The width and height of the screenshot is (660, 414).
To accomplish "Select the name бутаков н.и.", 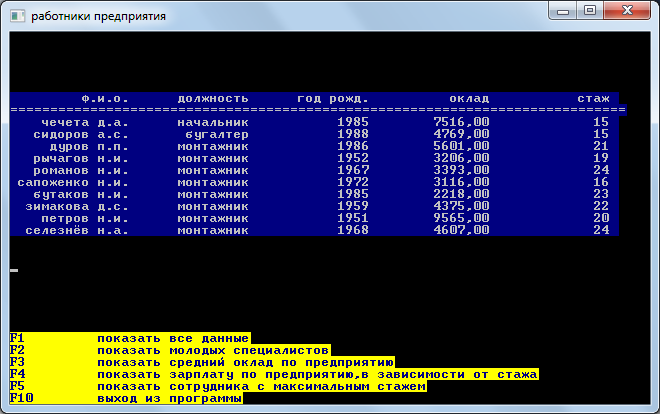I will pos(81,195).
